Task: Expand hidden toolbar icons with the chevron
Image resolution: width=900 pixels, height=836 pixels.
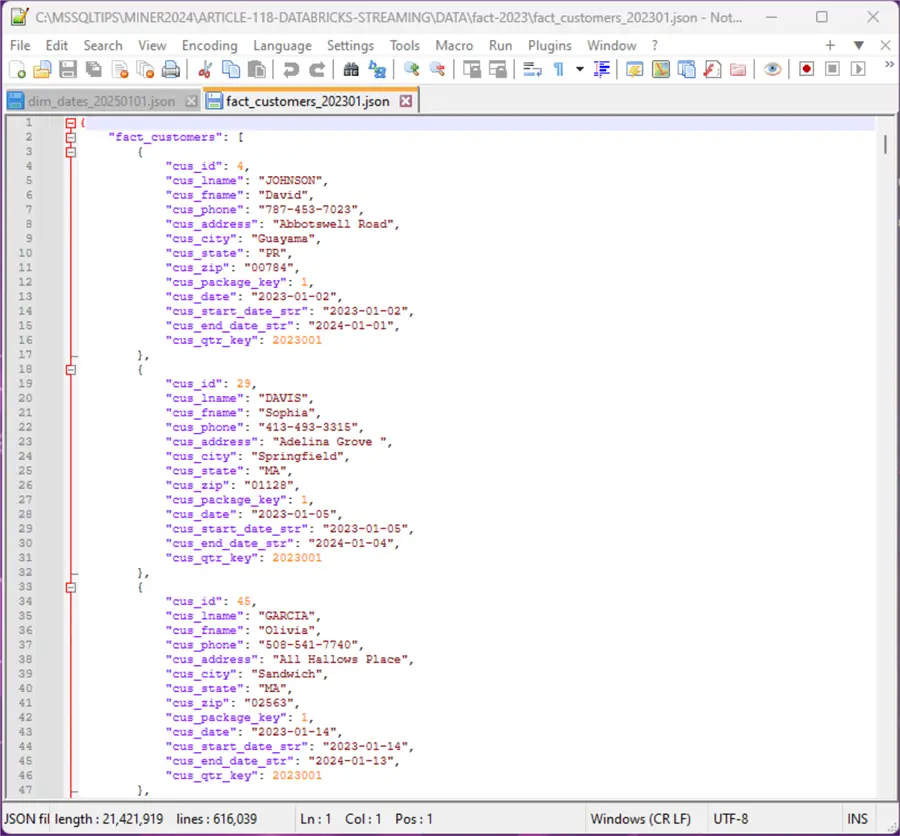Action: (889, 64)
